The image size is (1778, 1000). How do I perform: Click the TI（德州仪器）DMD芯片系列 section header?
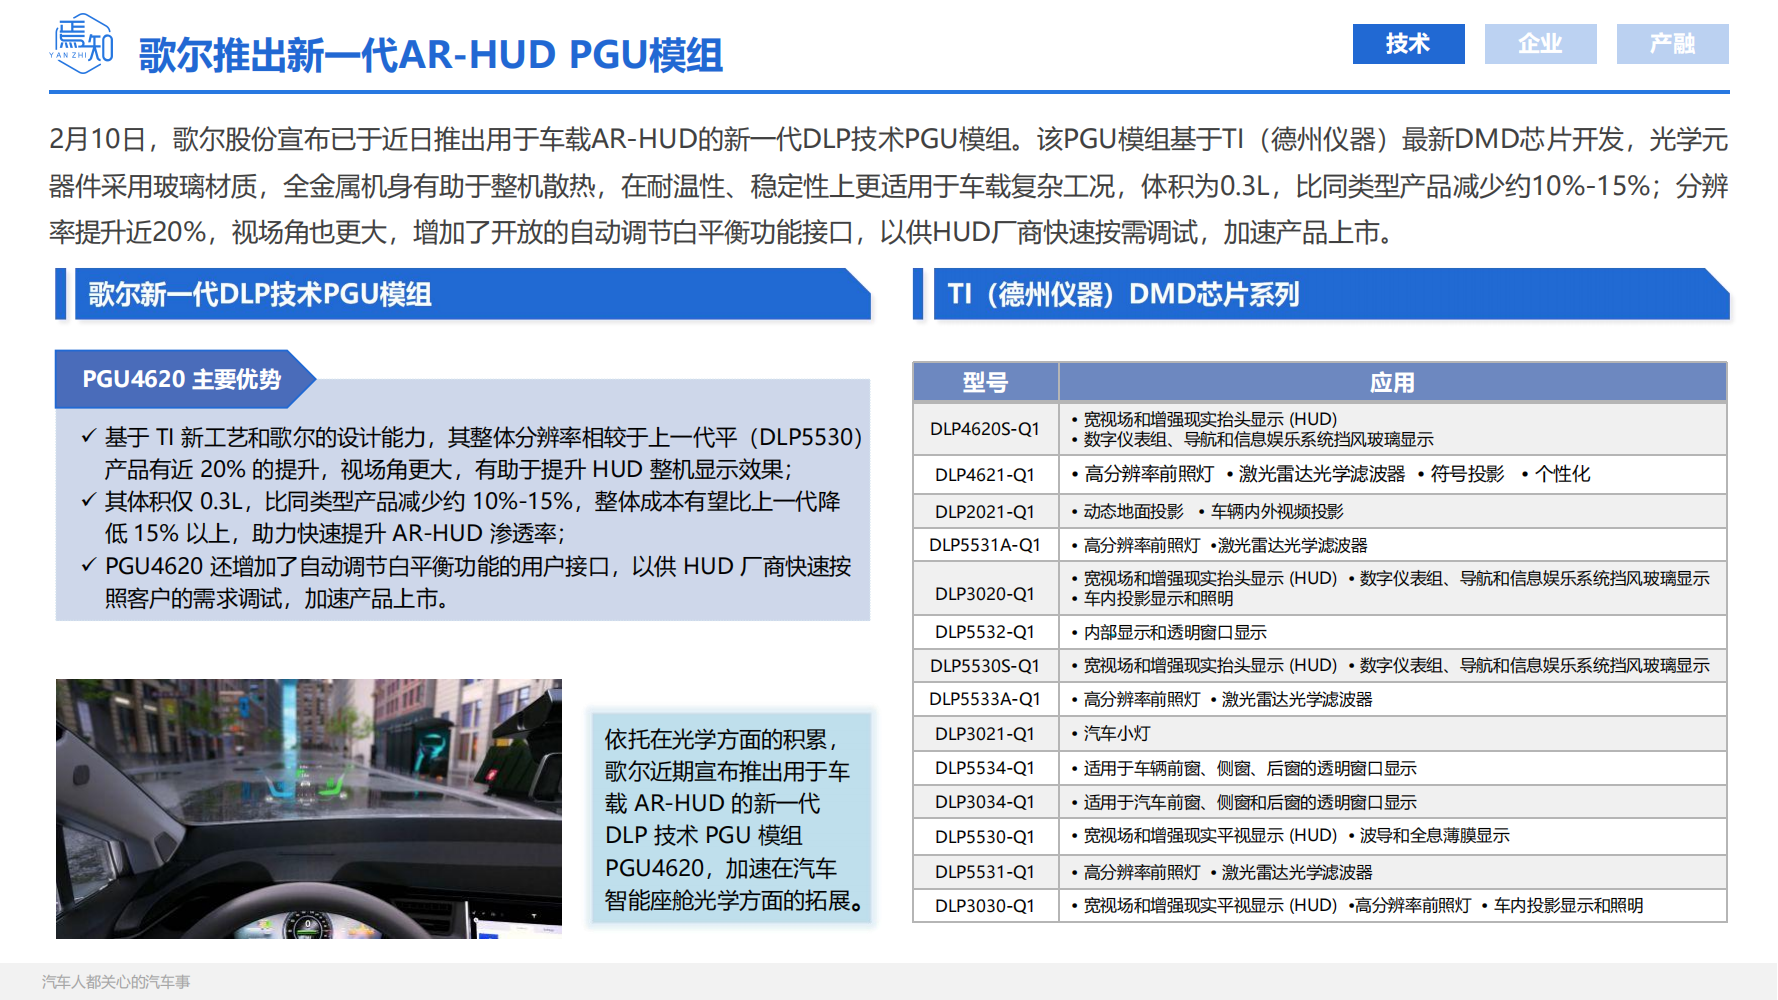pos(1331,294)
